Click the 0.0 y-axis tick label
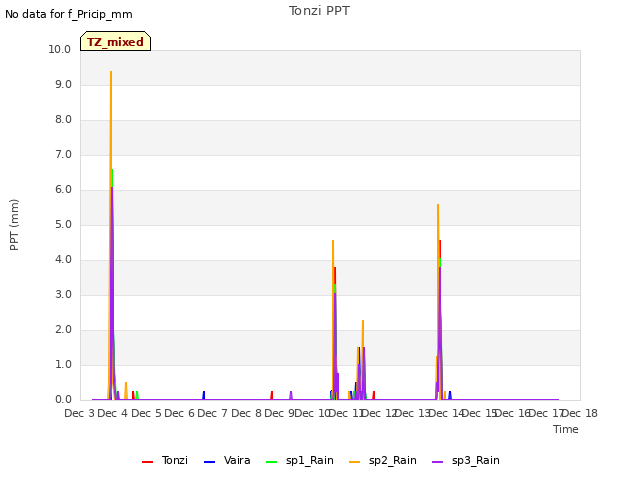Viewport: 640px width, 480px height. (63, 400)
